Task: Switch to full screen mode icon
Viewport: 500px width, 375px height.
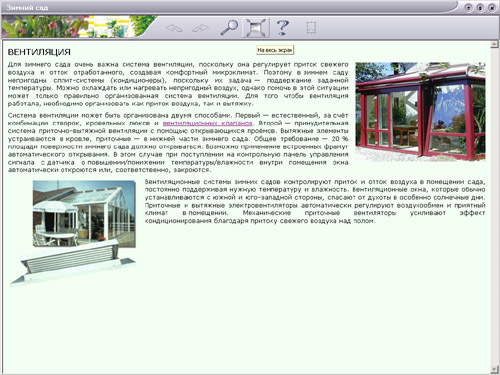Action: point(255,28)
